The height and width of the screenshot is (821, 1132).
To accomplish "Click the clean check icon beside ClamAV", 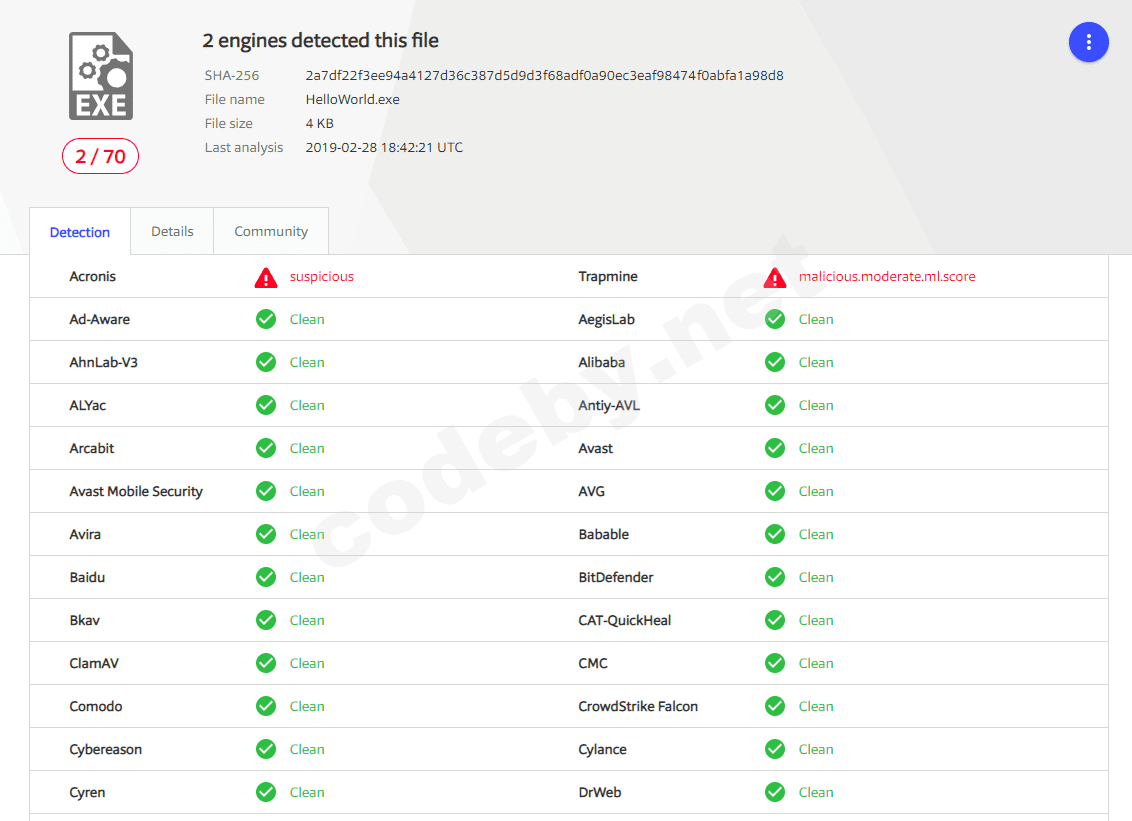I will click(266, 664).
